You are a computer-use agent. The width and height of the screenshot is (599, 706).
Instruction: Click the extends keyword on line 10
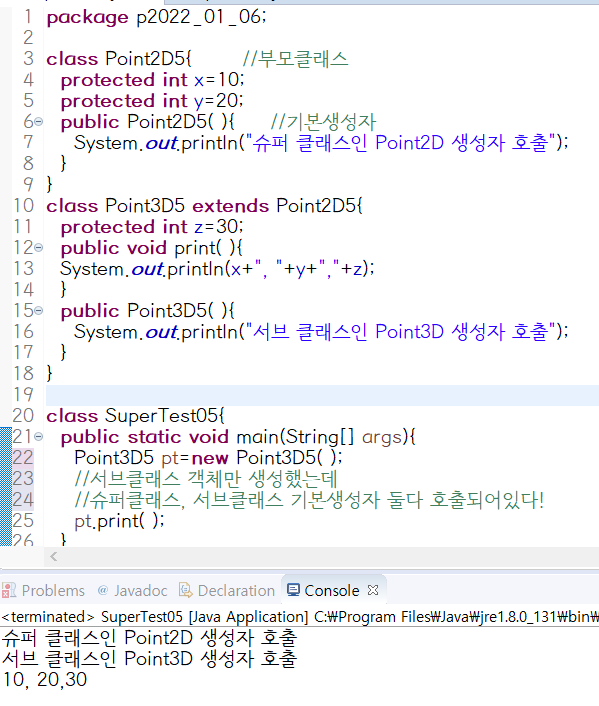click(x=231, y=206)
